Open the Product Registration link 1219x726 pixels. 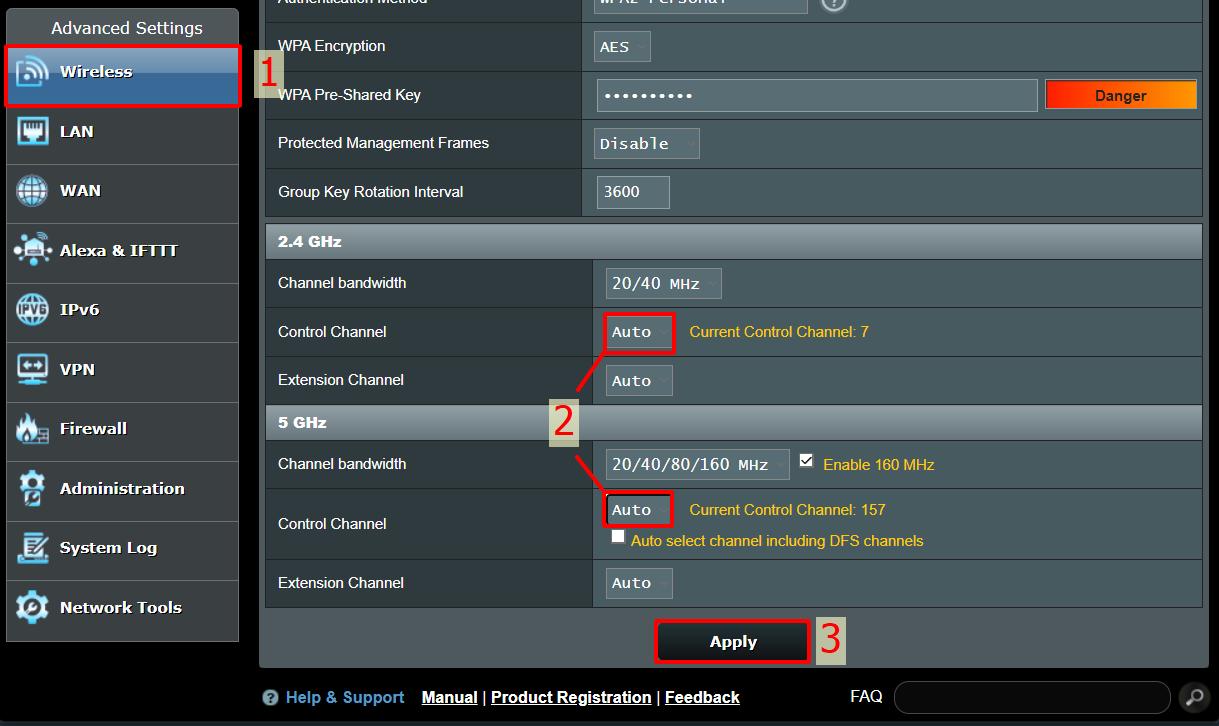pyautogui.click(x=571, y=698)
